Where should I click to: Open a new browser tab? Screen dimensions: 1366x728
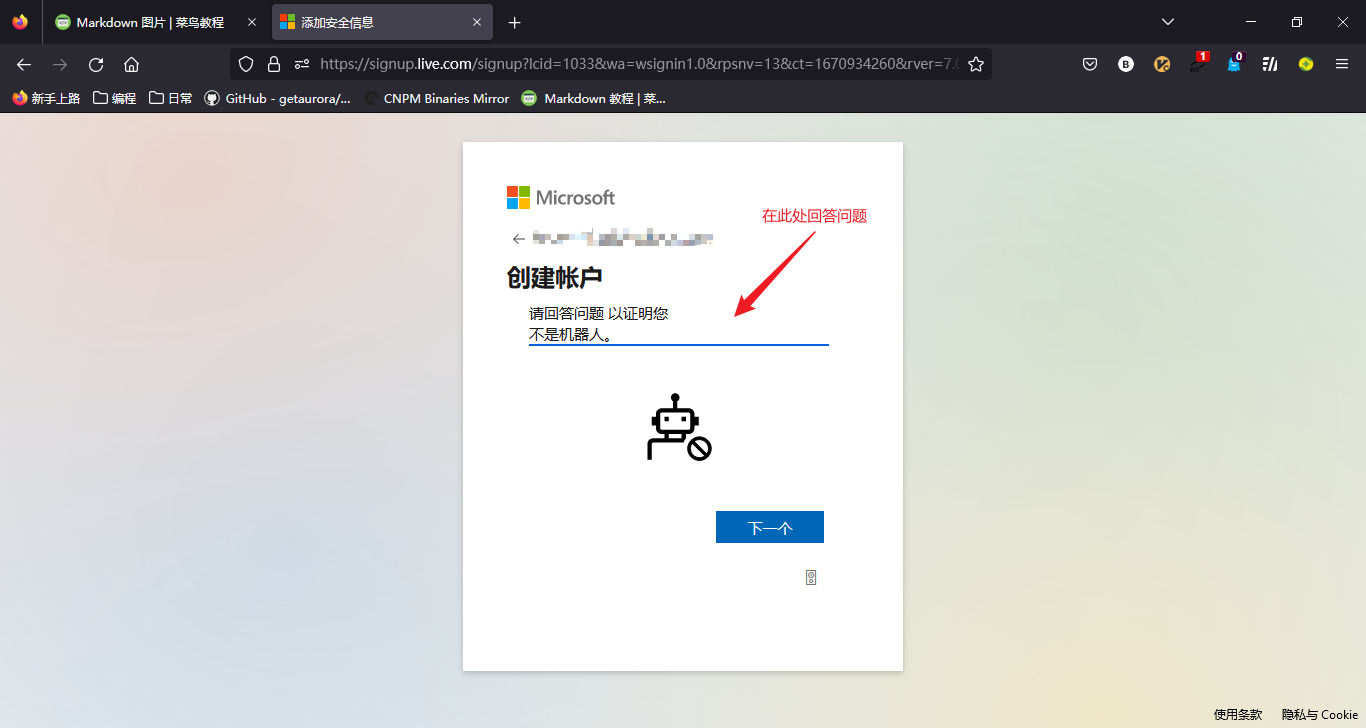[x=515, y=22]
